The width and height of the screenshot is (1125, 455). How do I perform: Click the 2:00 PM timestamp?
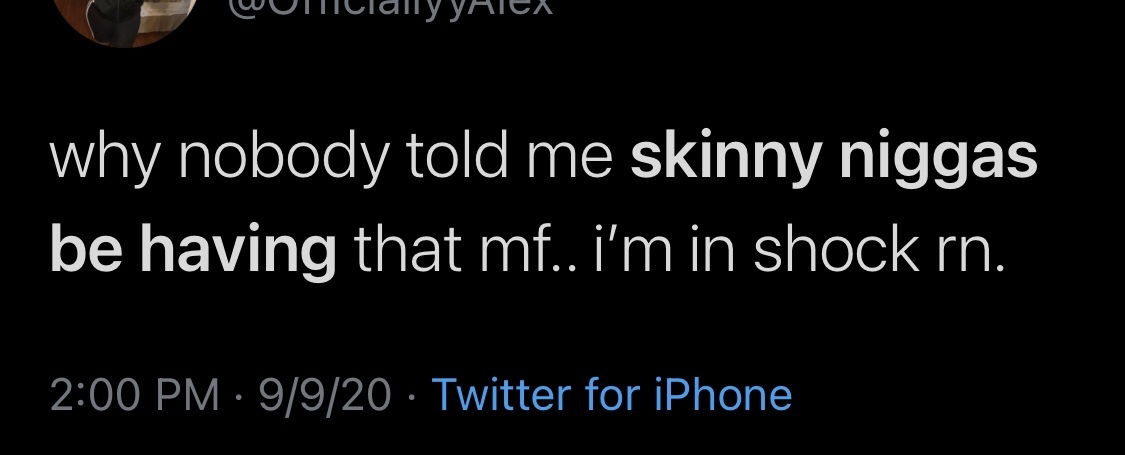[x=133, y=395]
